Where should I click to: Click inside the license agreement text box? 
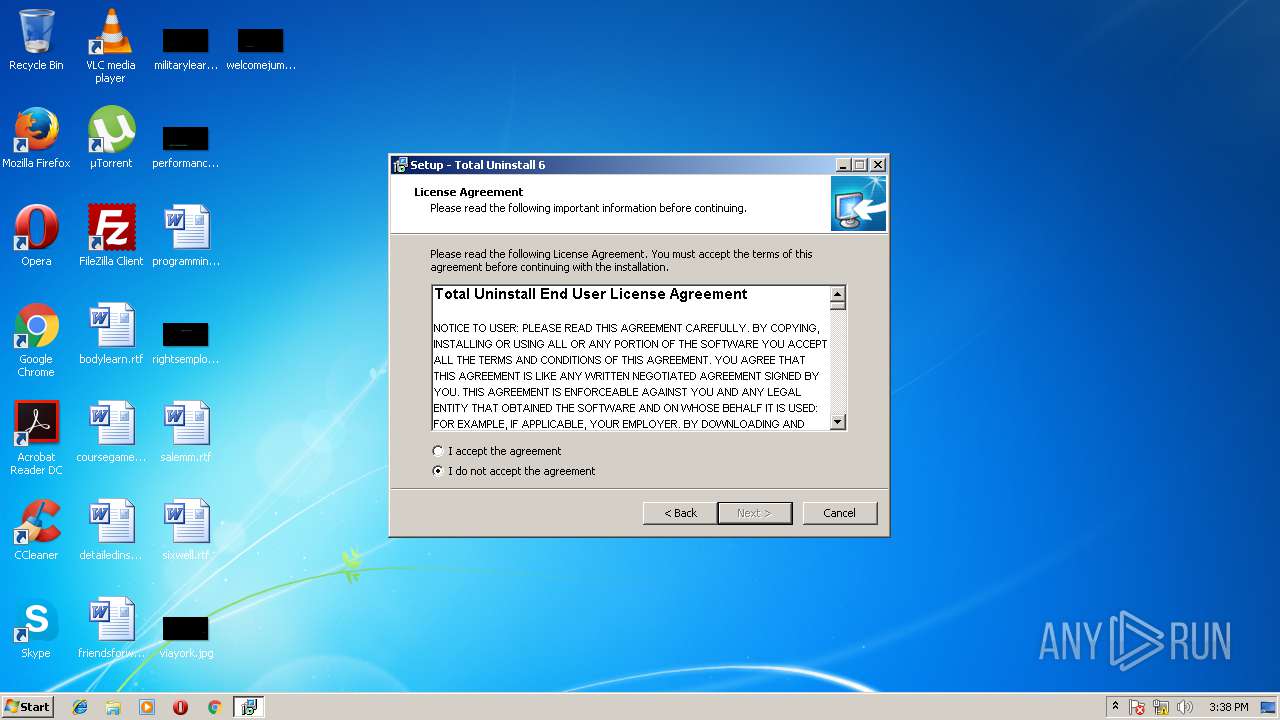tap(631, 358)
